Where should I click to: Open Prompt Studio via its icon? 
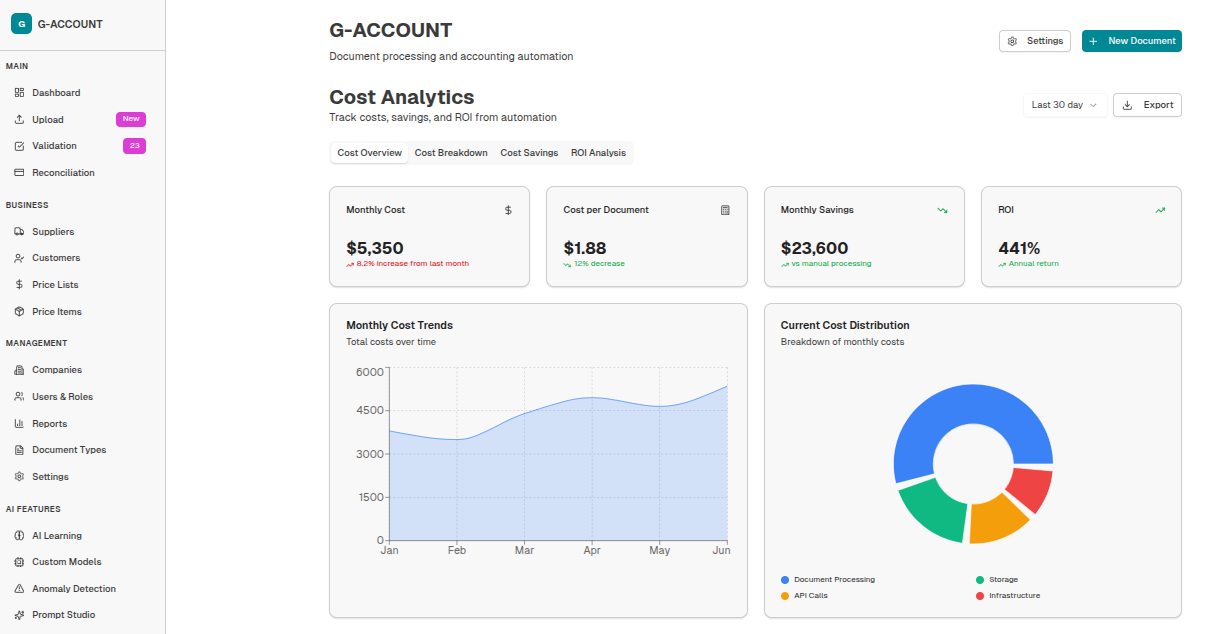click(x=18, y=614)
